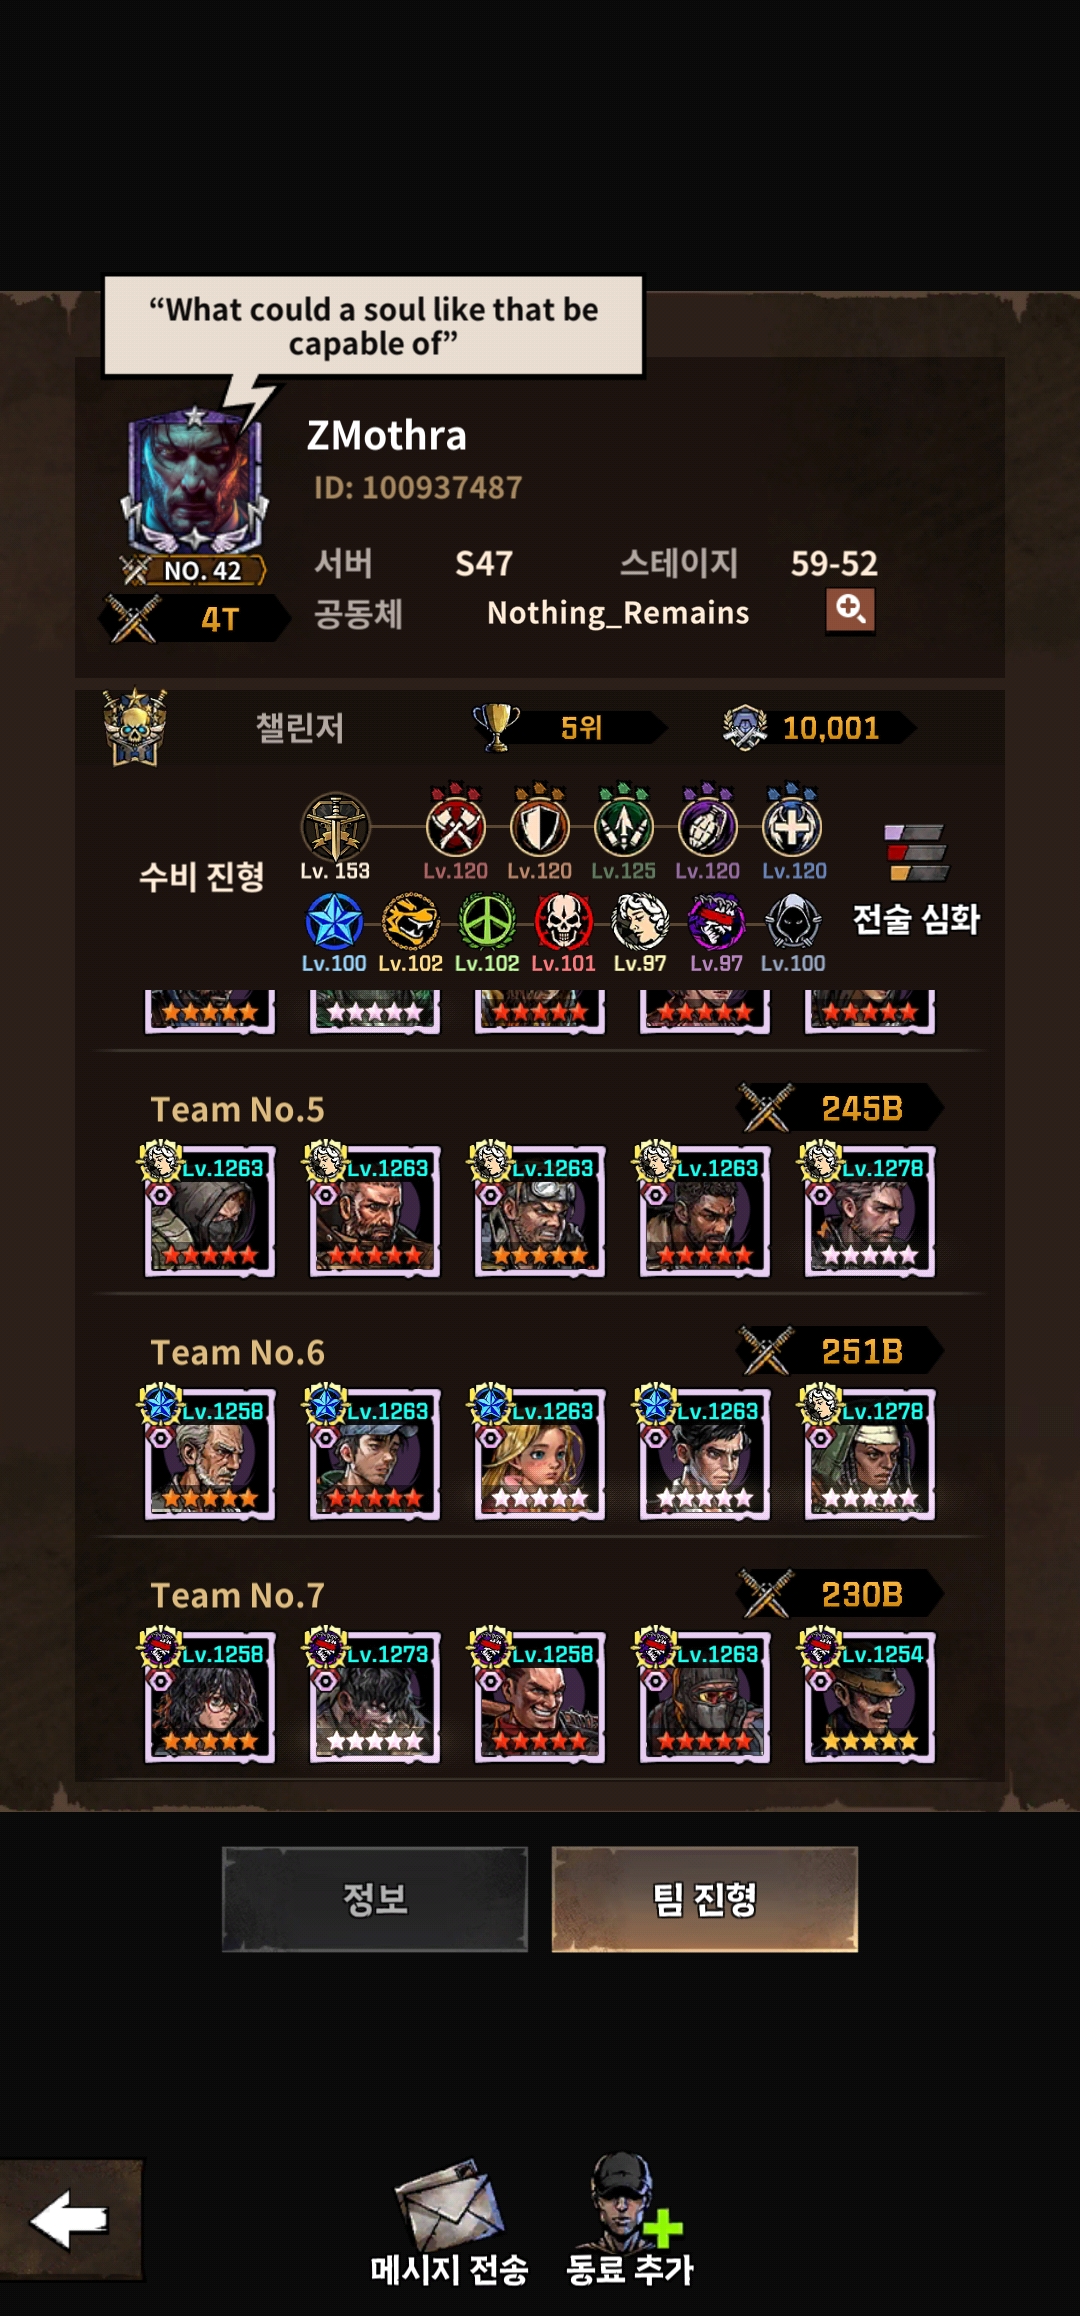Tap Team No.7 Lv.1273 hero portrait

pos(375,1697)
